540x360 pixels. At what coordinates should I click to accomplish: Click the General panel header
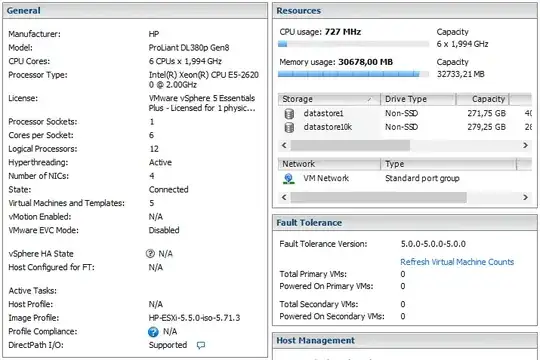[135, 11]
